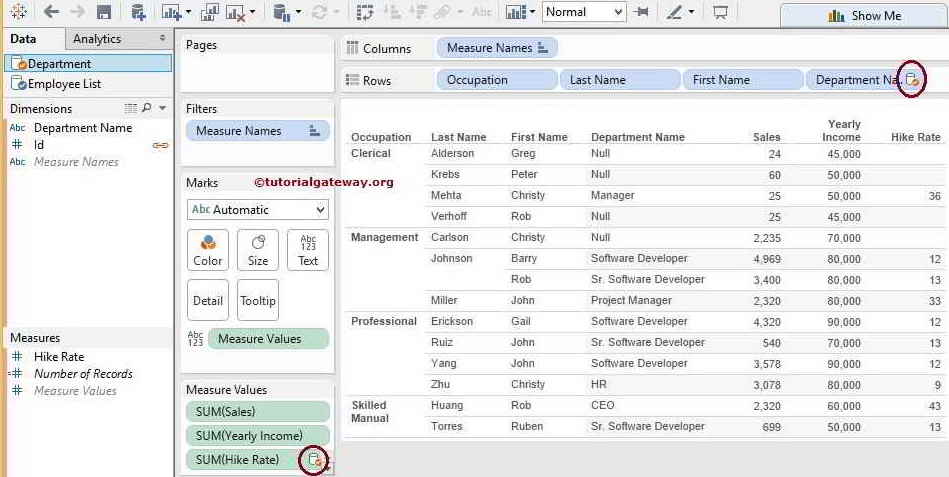This screenshot has width=949, height=477.
Task: Click the sort icon on Filters Measure Names pill
Action: tap(314, 131)
